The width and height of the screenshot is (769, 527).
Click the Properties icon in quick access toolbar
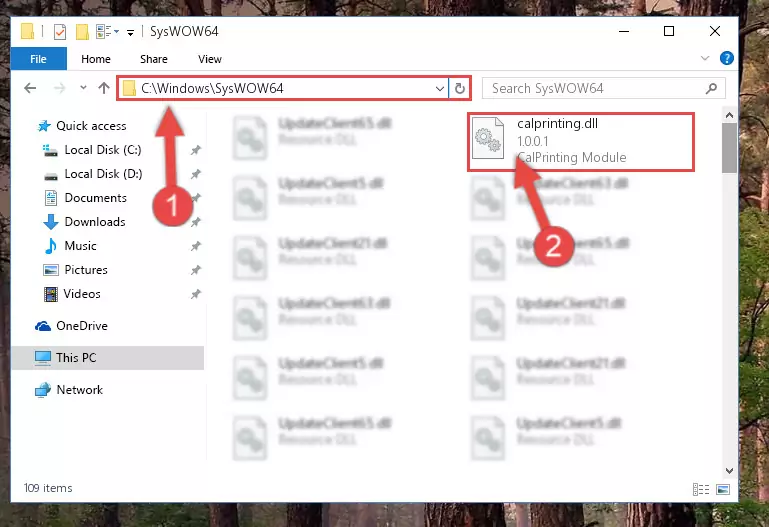pos(60,32)
